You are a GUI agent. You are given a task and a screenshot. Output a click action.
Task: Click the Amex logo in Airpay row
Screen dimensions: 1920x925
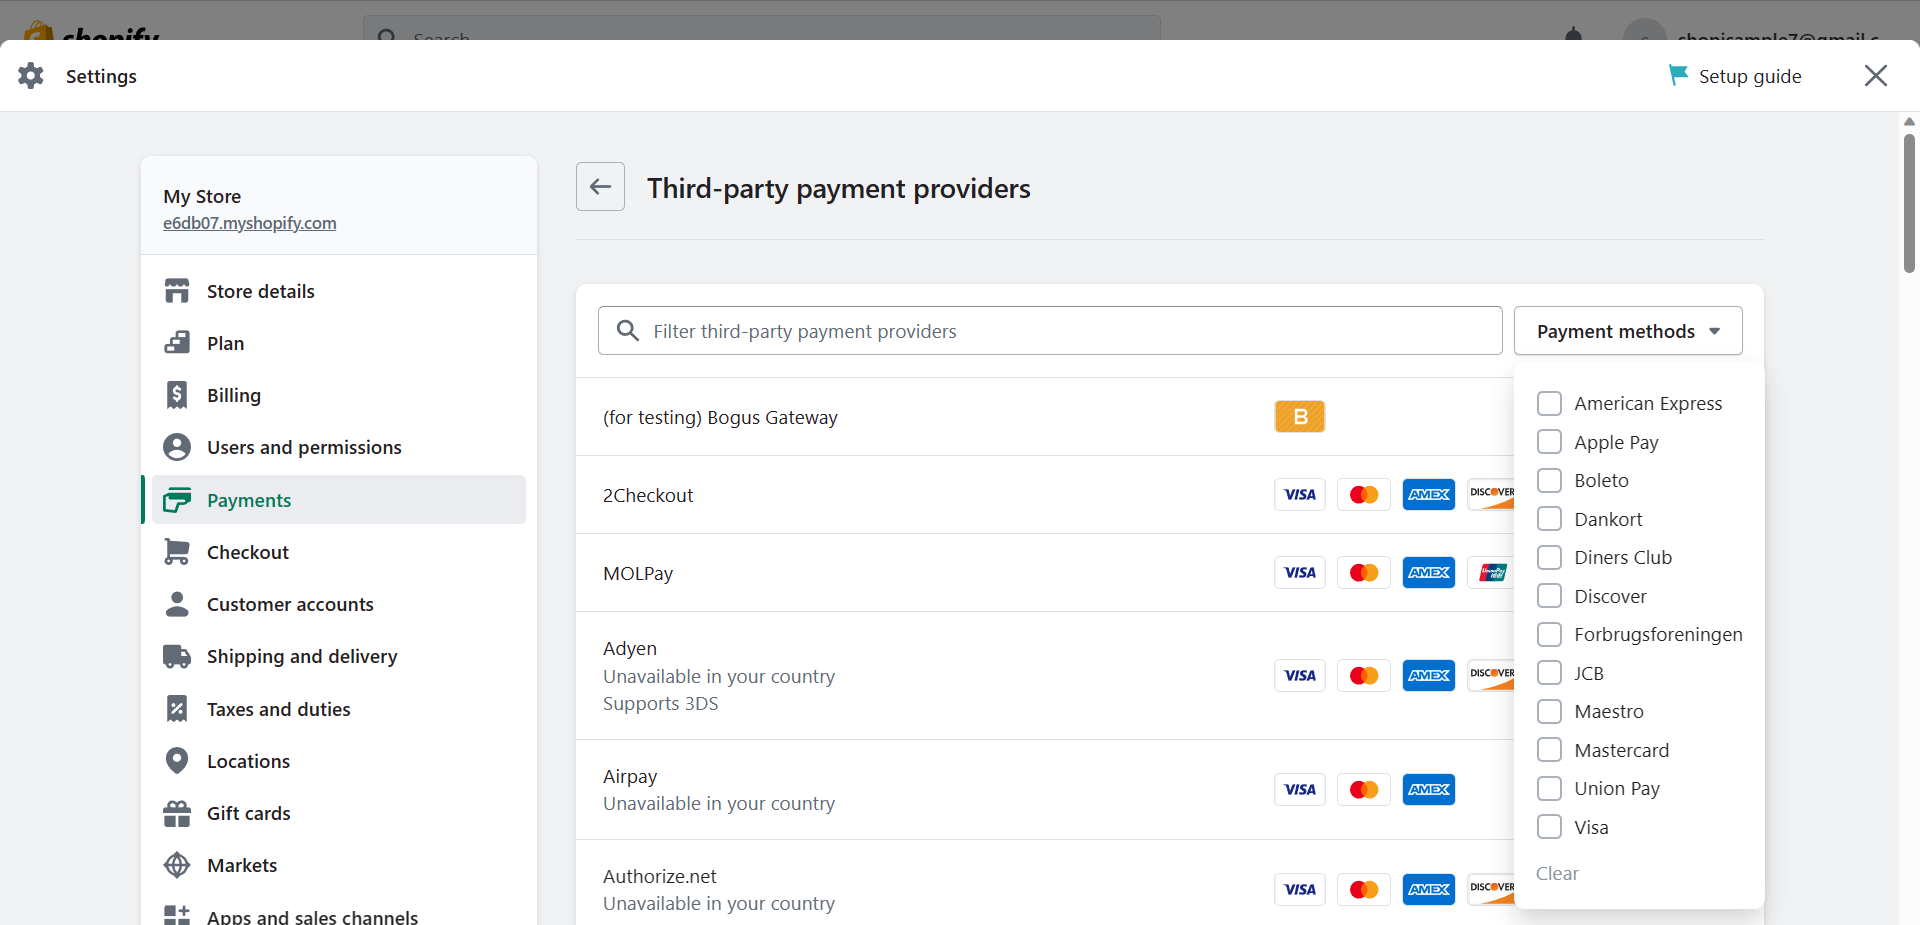1429,790
